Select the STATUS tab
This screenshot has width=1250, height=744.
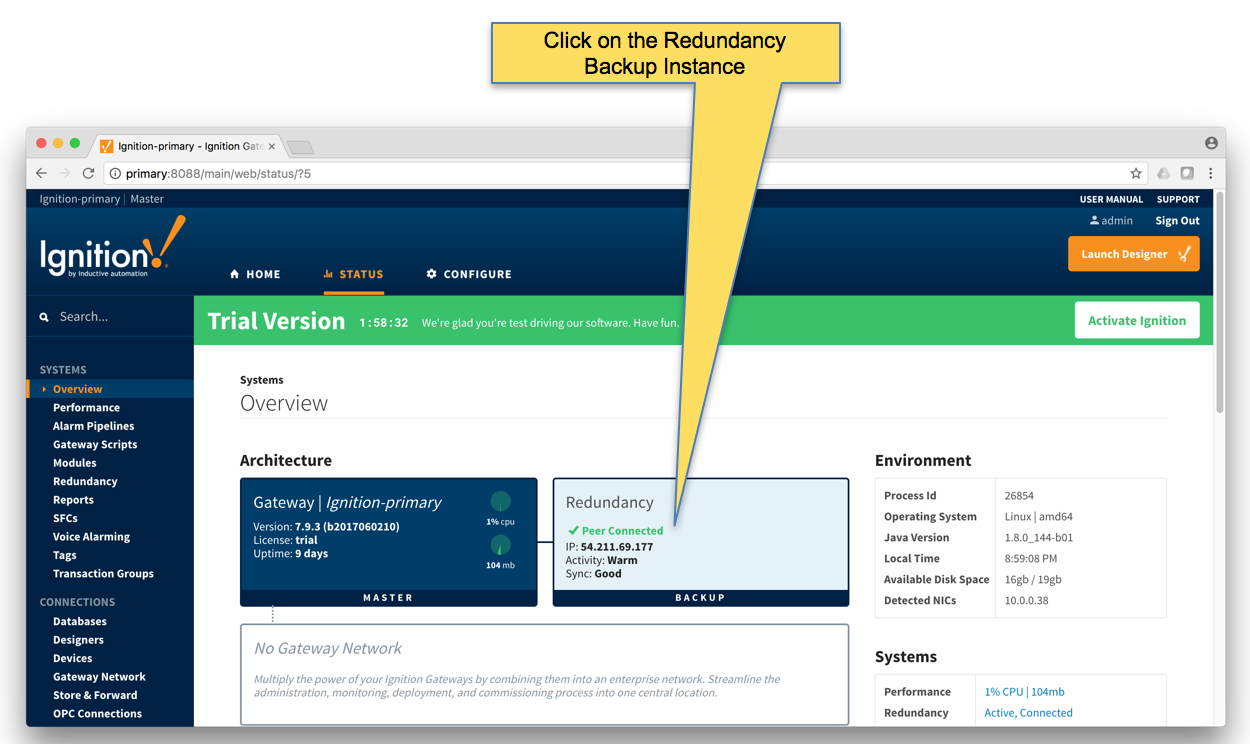point(353,274)
